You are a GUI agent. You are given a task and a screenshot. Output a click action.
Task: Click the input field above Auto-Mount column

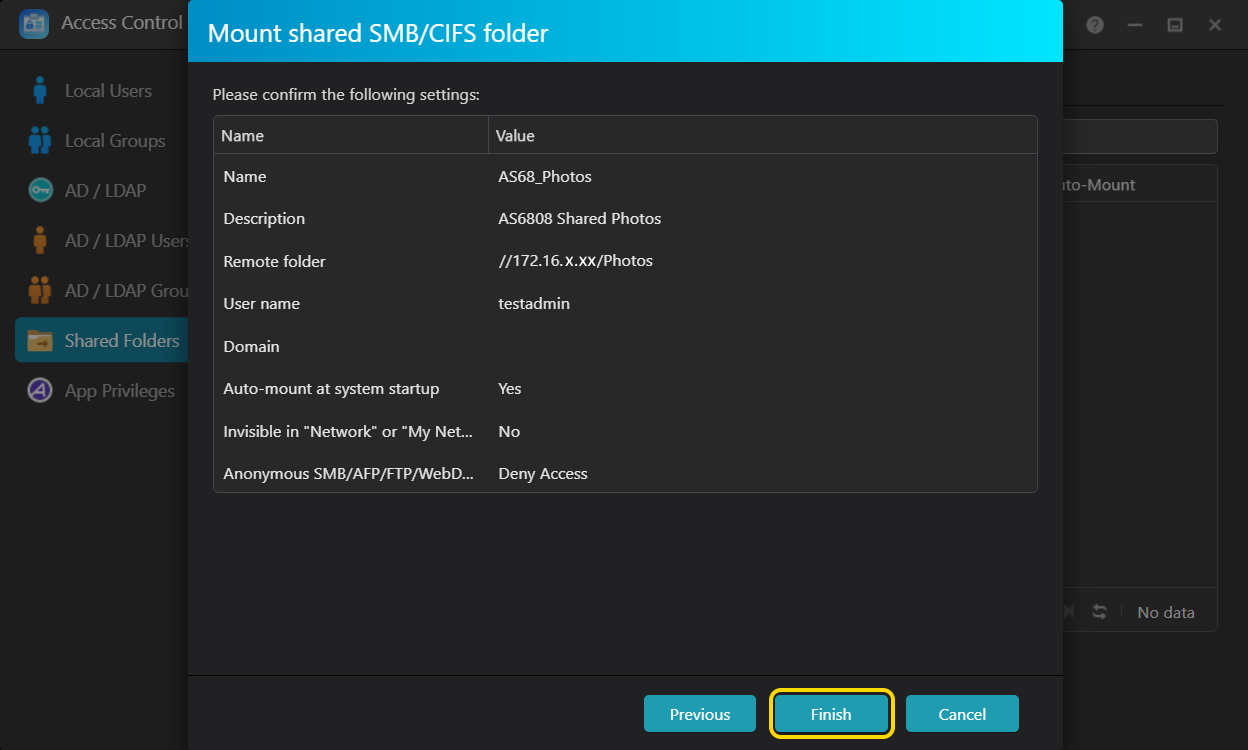(1139, 137)
